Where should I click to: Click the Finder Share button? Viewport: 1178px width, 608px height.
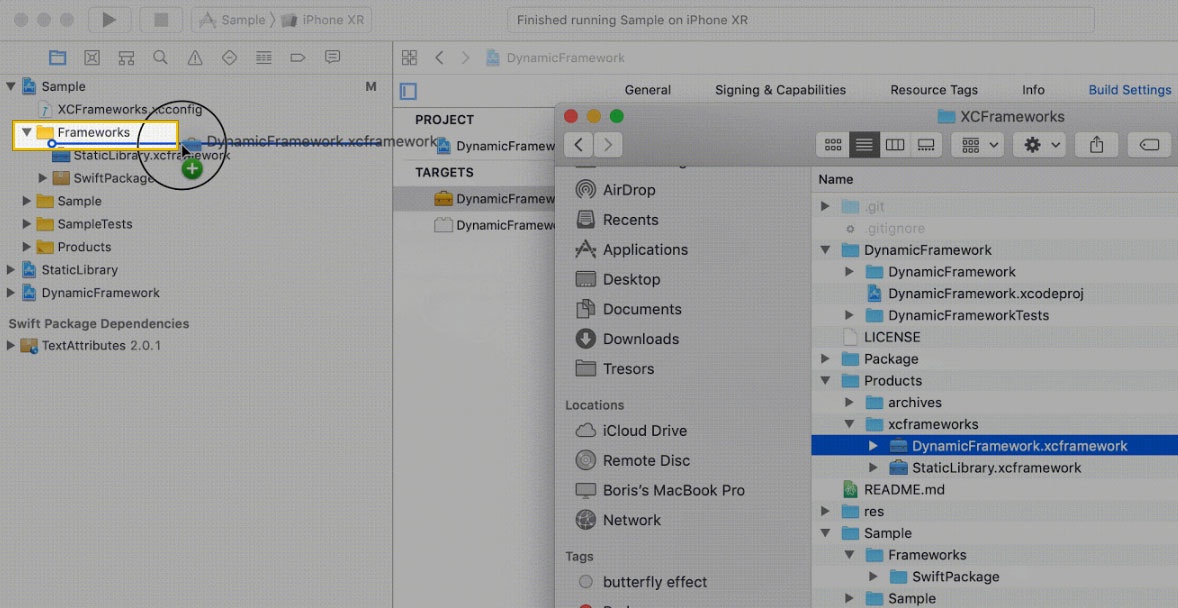point(1096,145)
